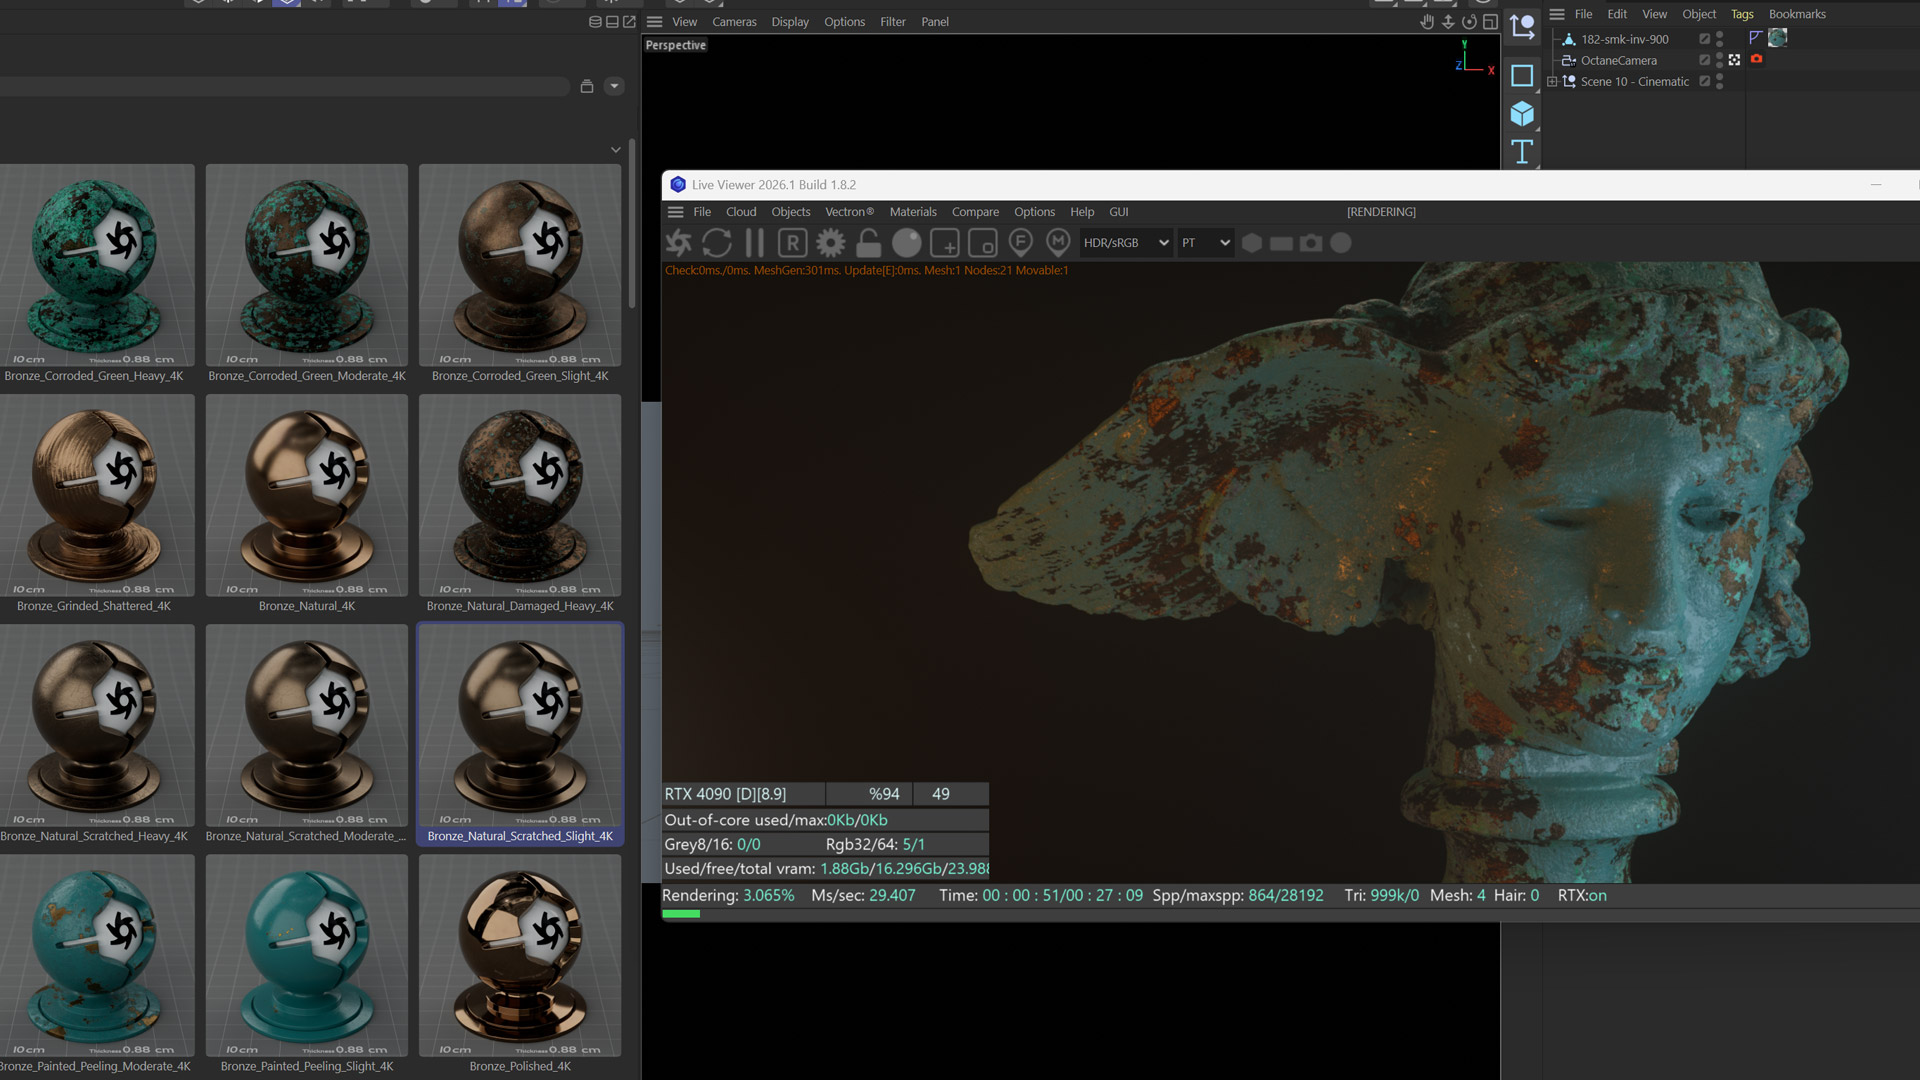This screenshot has height=1080, width=1920.
Task: Select the Cube primitive tool
Action: click(1522, 114)
